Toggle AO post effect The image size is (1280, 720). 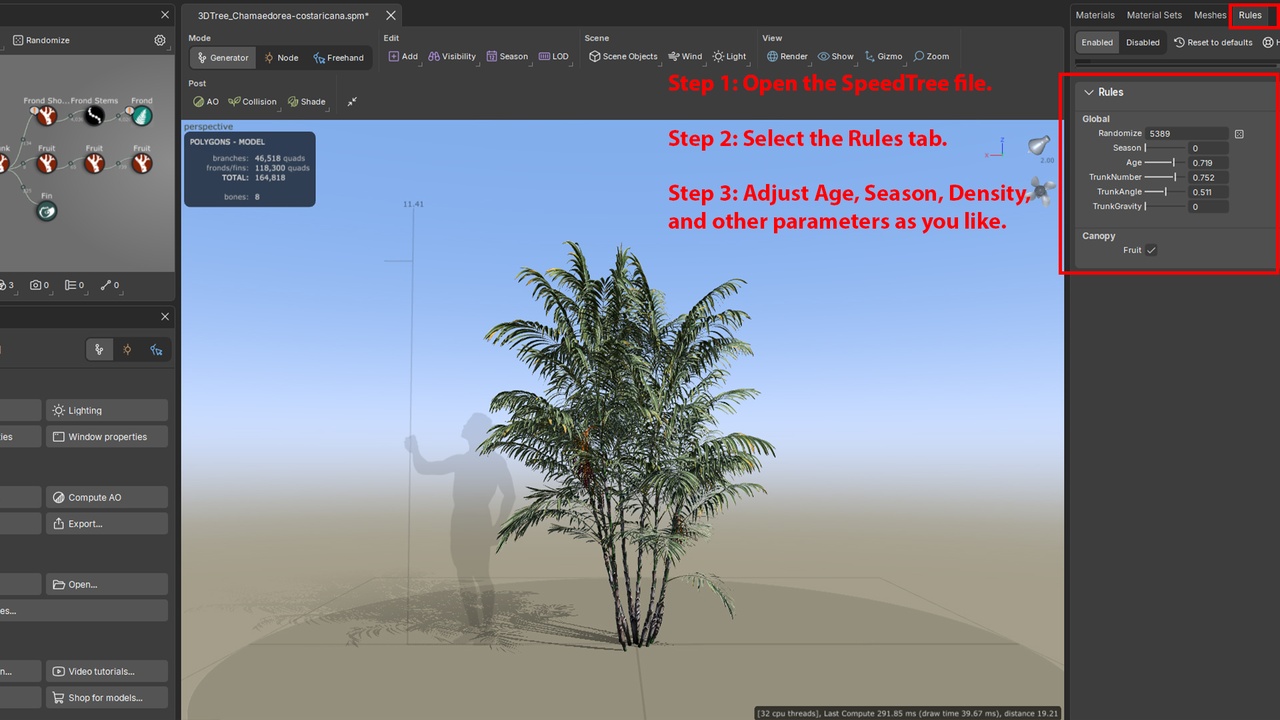click(x=206, y=101)
